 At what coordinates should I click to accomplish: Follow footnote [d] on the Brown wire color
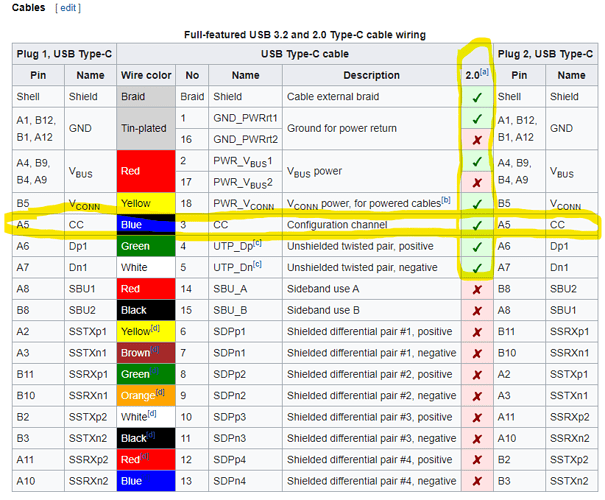coord(154,350)
